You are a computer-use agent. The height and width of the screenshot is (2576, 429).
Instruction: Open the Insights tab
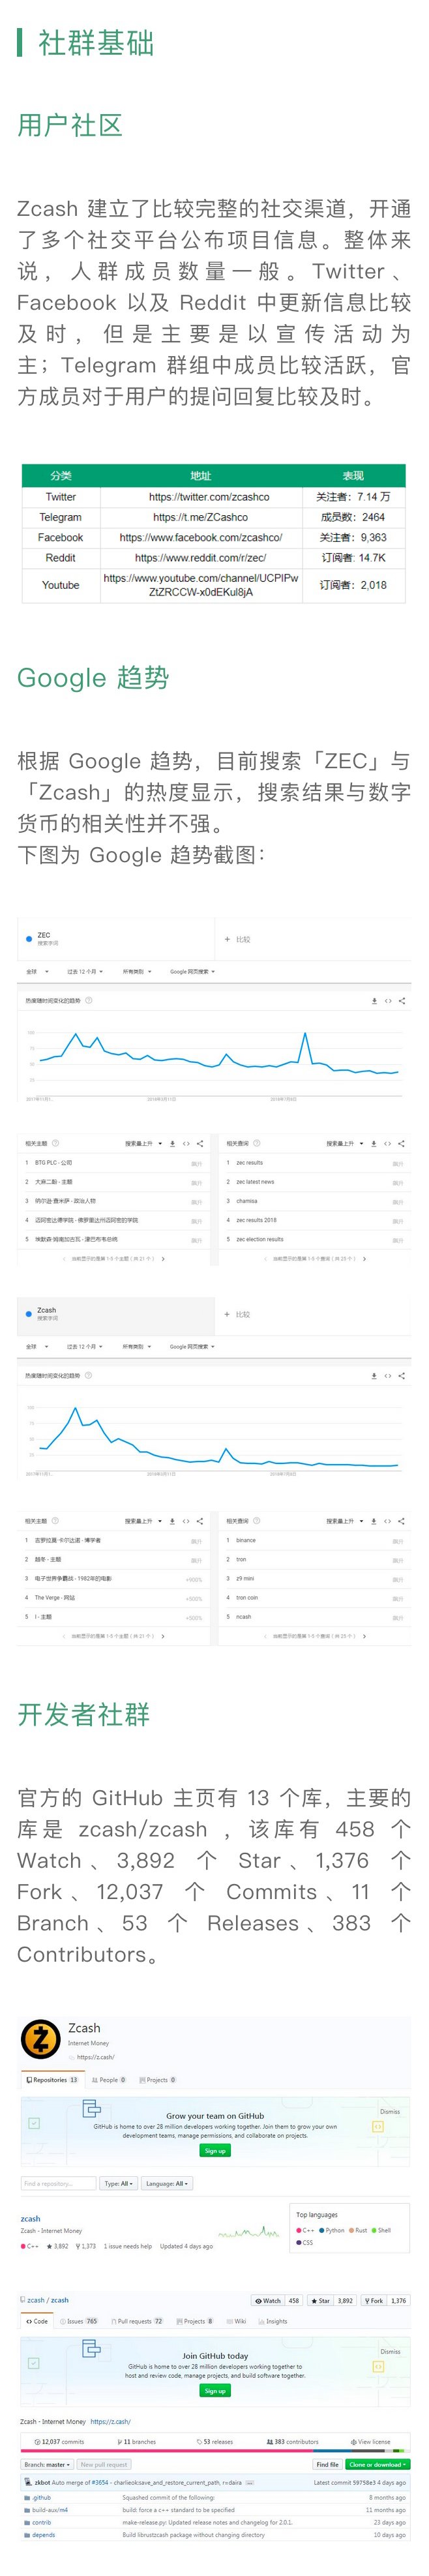(x=273, y=2321)
